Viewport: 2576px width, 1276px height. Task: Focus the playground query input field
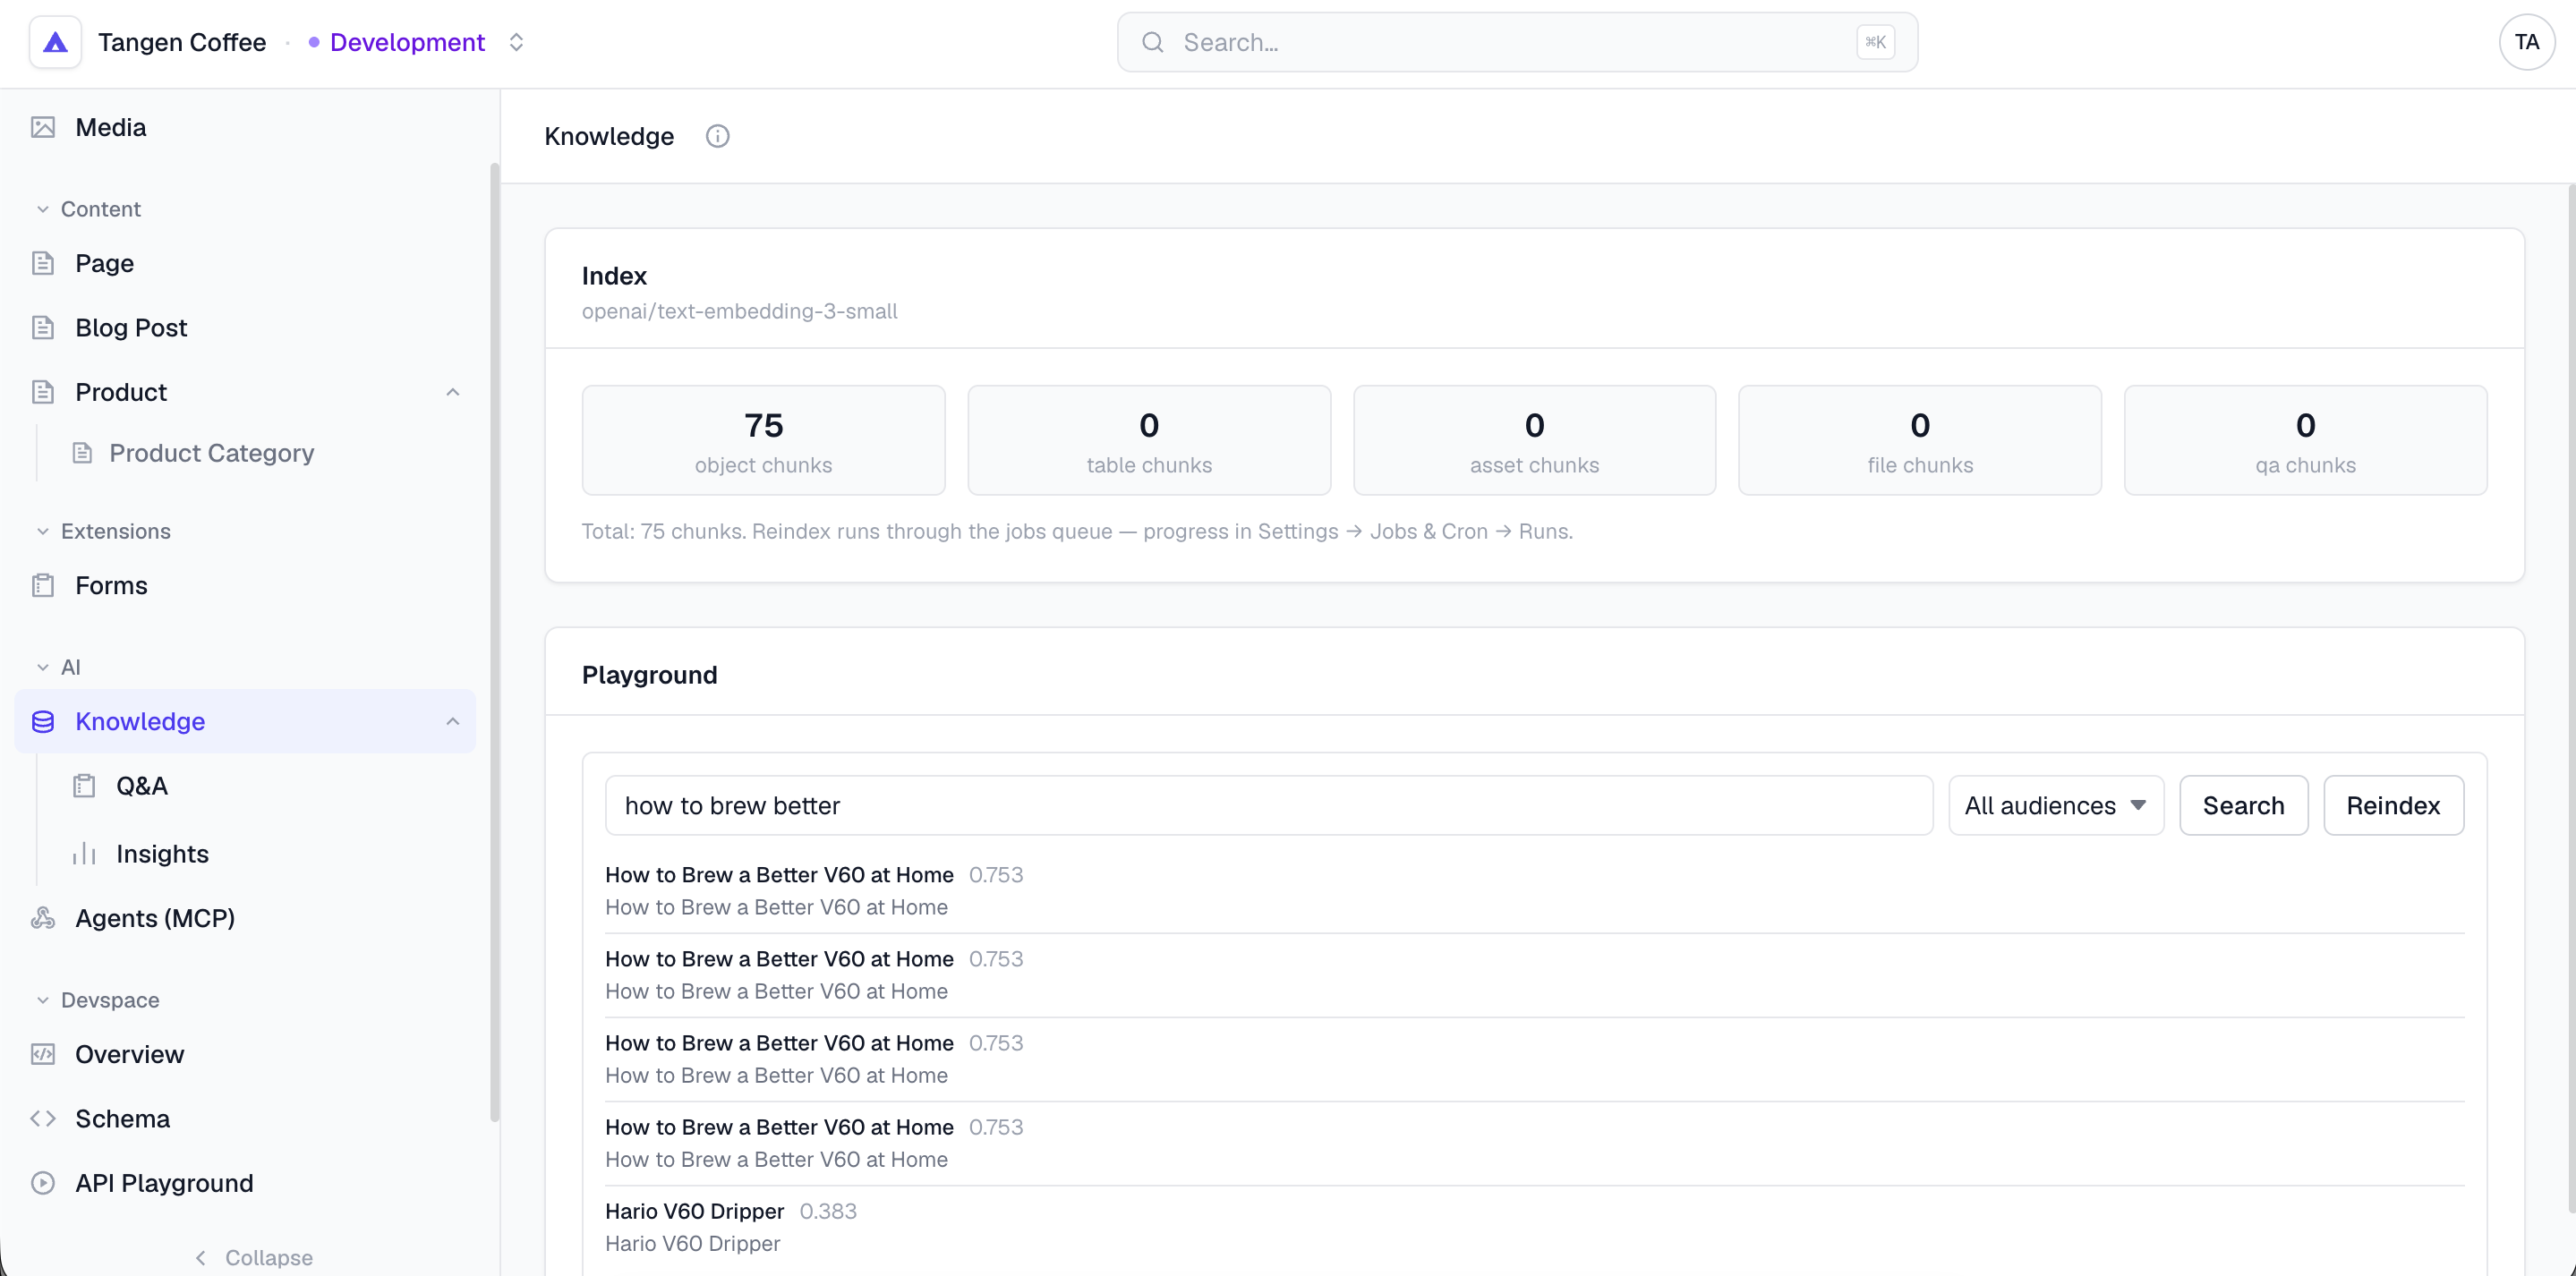[1268, 805]
